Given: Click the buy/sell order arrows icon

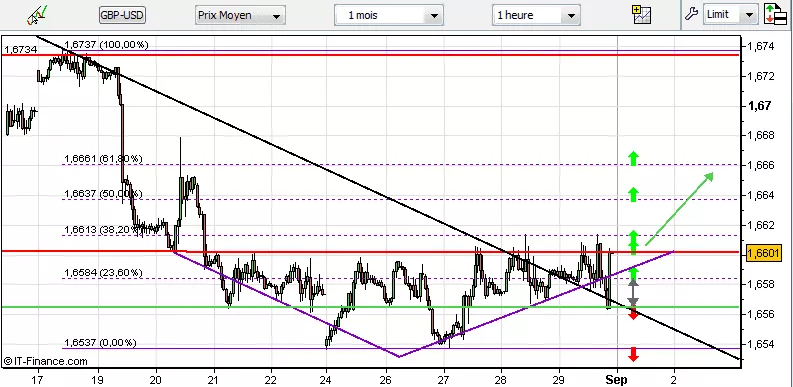Looking at the screenshot, I should pos(775,14).
